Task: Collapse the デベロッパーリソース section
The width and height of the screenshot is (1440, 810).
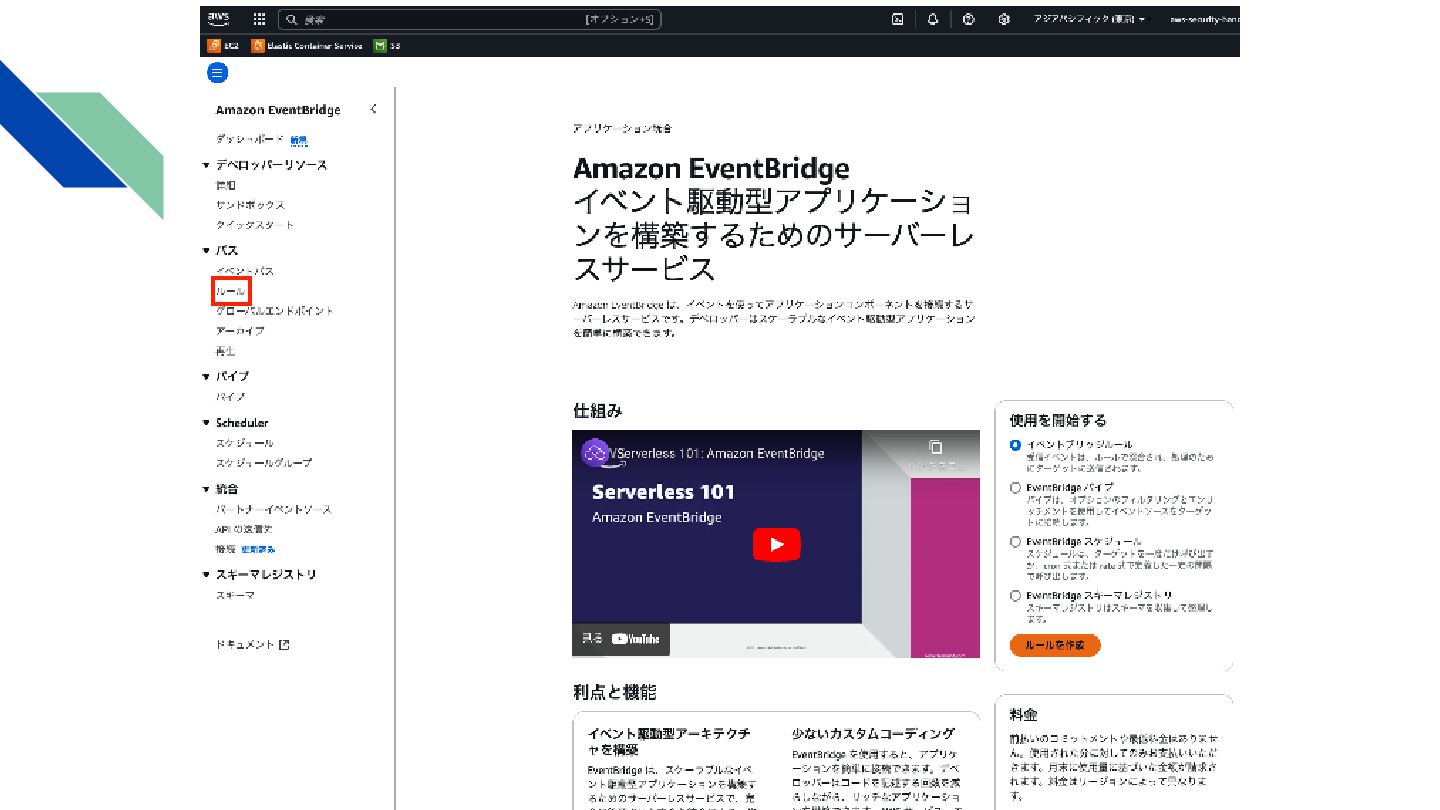Action: [206, 165]
